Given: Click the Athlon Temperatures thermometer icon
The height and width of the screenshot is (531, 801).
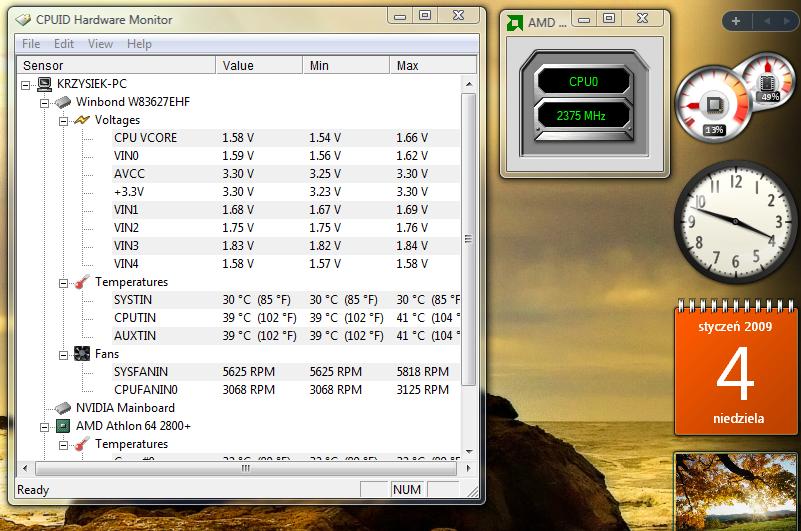Looking at the screenshot, I should click(x=82, y=444).
